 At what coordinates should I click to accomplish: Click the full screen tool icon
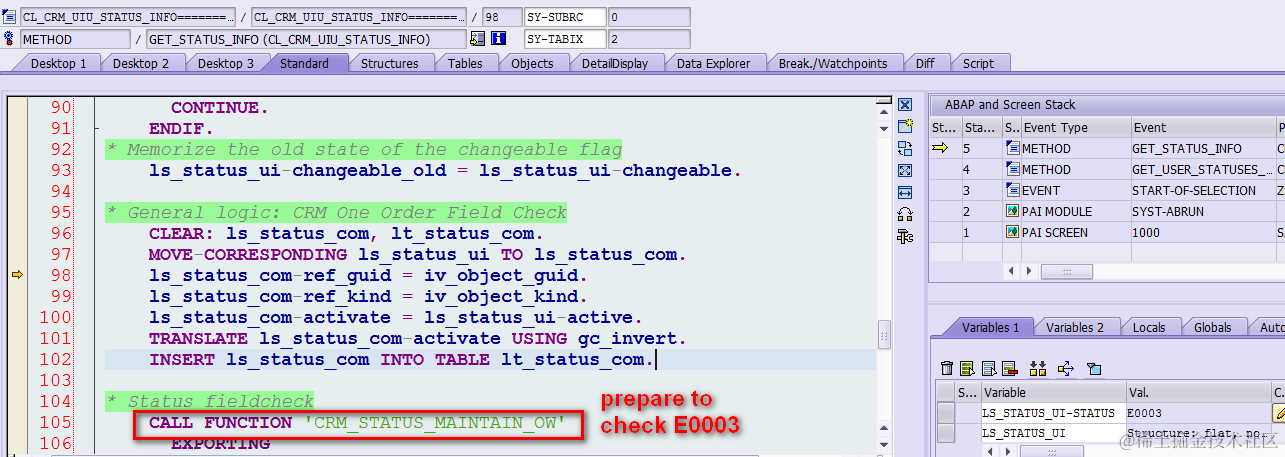coord(905,170)
